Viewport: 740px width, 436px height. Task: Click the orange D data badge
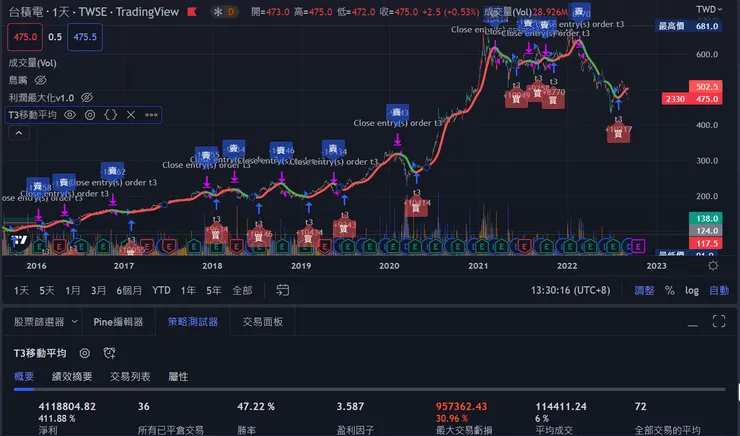pyautogui.click(x=231, y=12)
